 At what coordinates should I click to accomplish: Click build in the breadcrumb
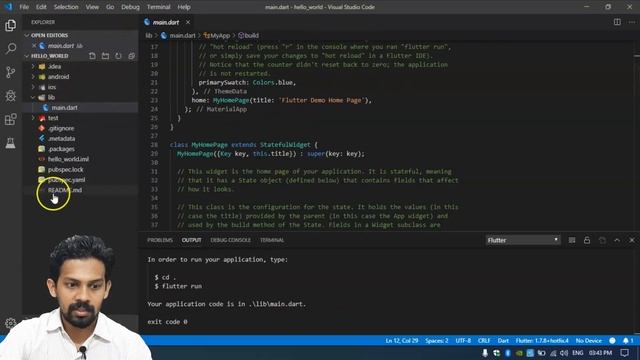(248, 36)
